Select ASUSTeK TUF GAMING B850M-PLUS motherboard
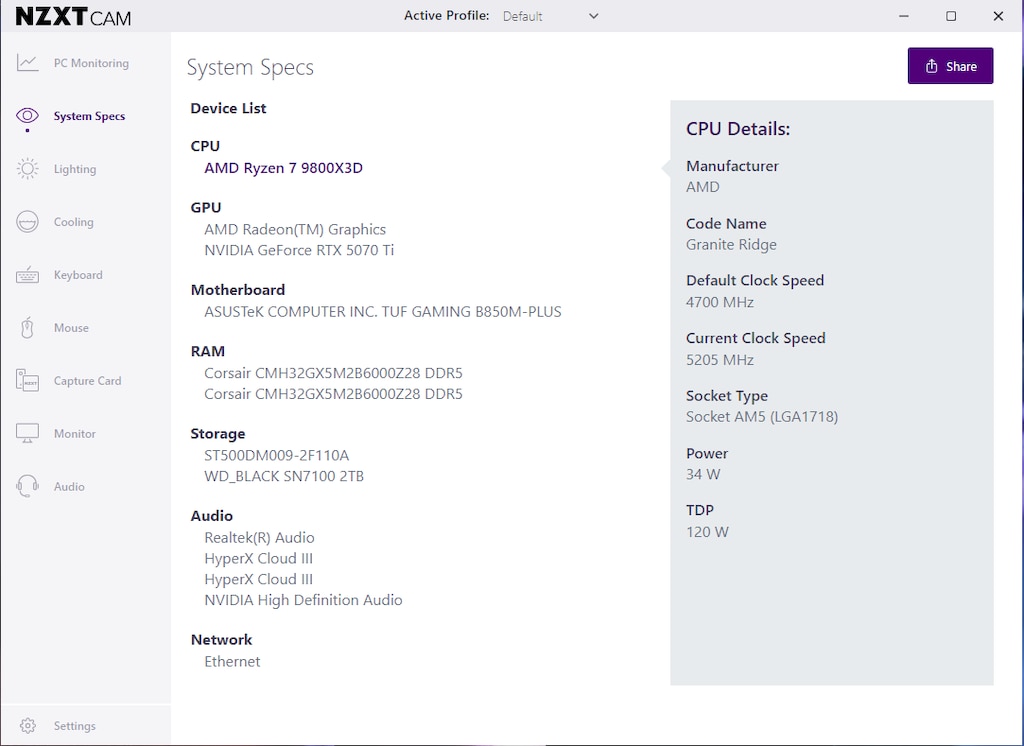This screenshot has height=746, width=1024. [x=382, y=312]
